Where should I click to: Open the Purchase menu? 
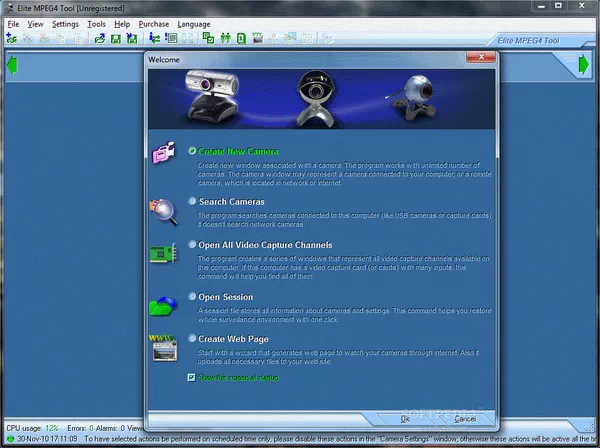pos(154,24)
